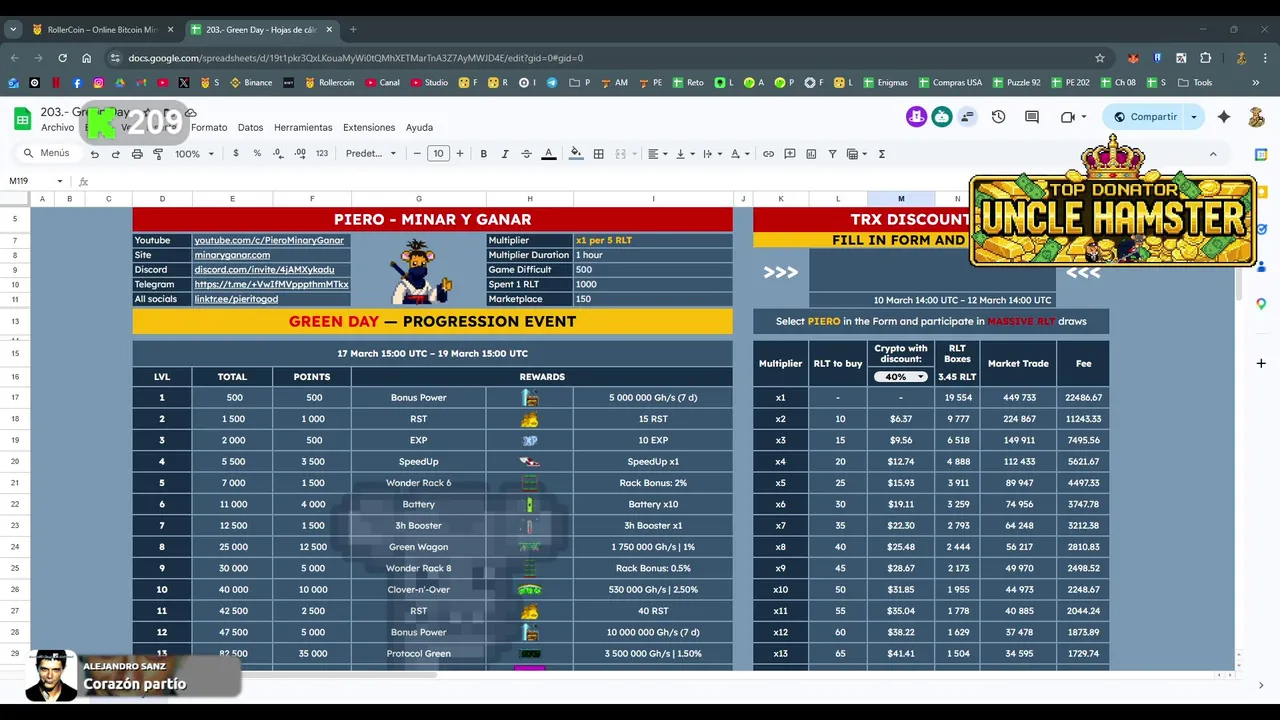Open the 40% discount dropdown cell

pyautogui.click(x=900, y=377)
